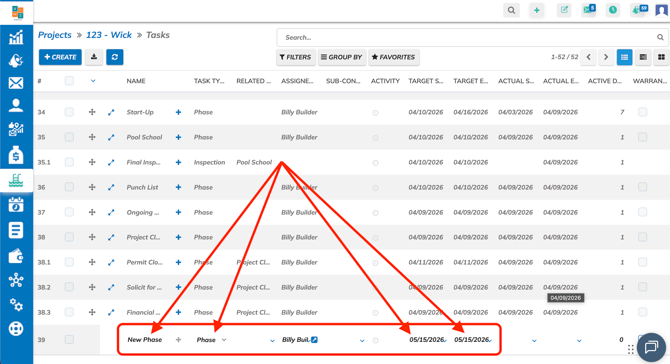Sort by Task Type column header
Screen dimensions: 670x364
pos(209,81)
